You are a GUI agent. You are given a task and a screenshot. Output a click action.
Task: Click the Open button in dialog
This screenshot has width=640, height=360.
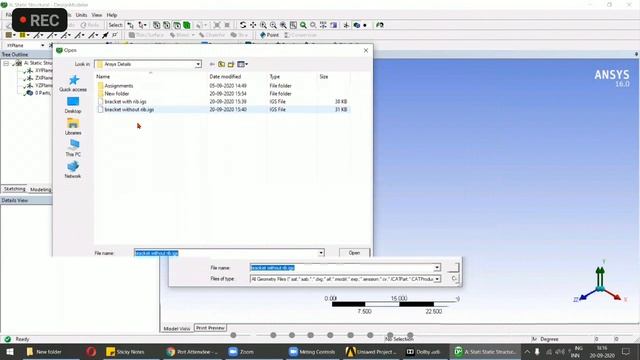click(354, 253)
